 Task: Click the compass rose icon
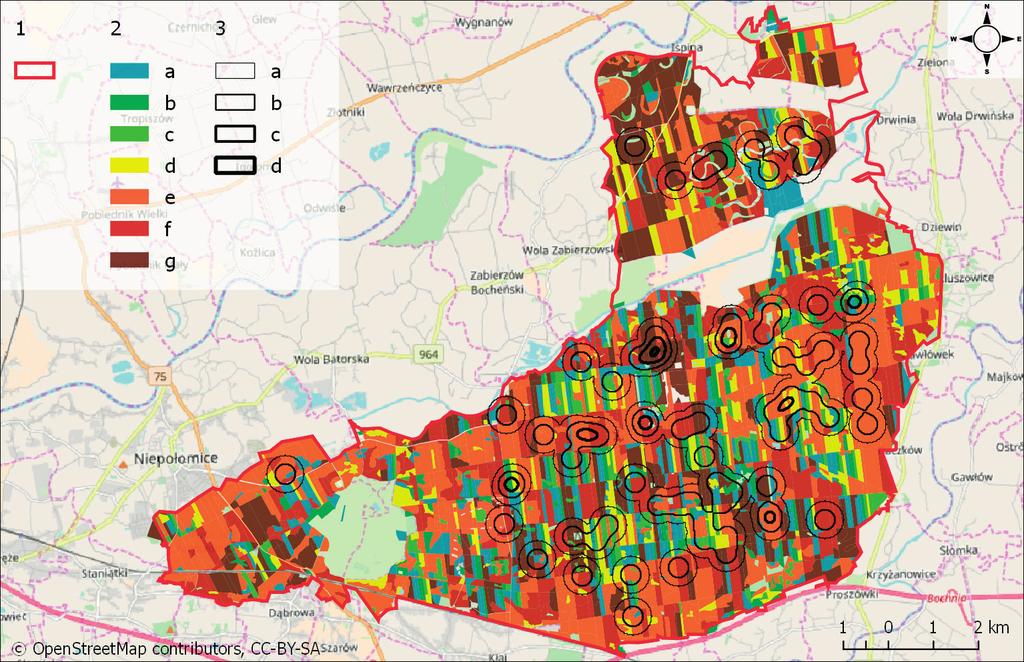(x=986, y=39)
